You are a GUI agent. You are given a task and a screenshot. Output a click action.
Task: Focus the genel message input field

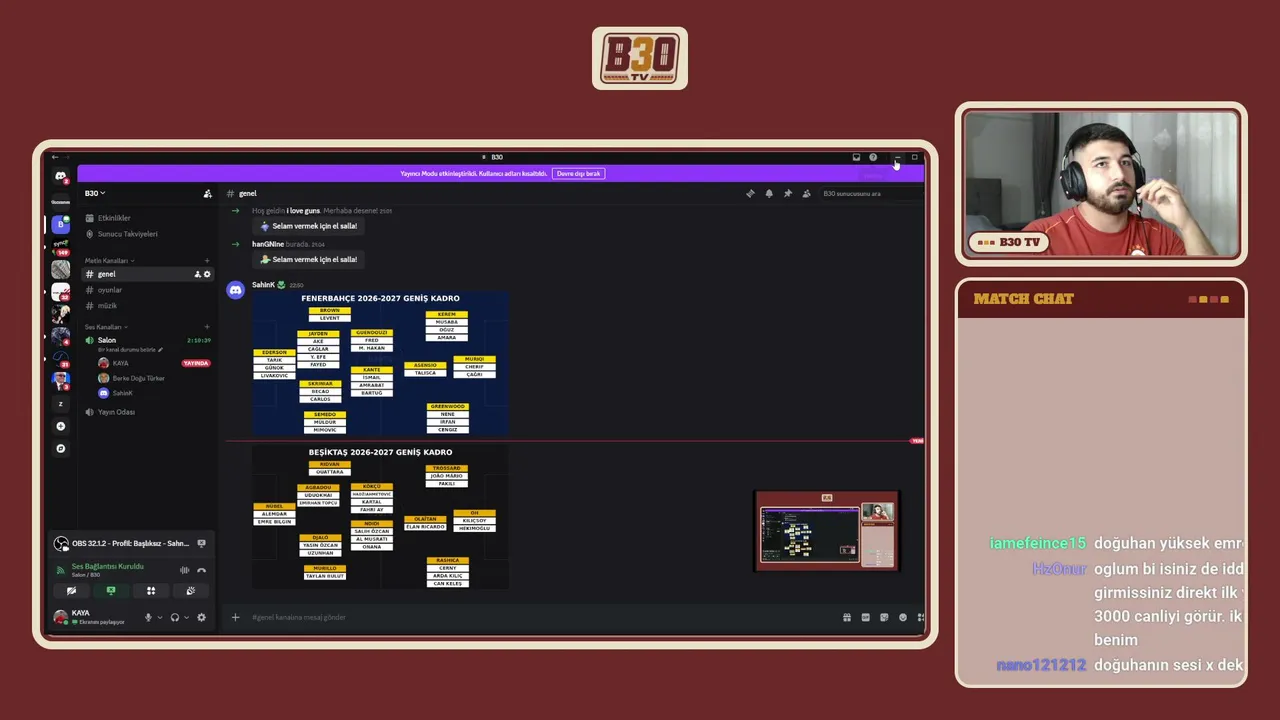pos(540,617)
